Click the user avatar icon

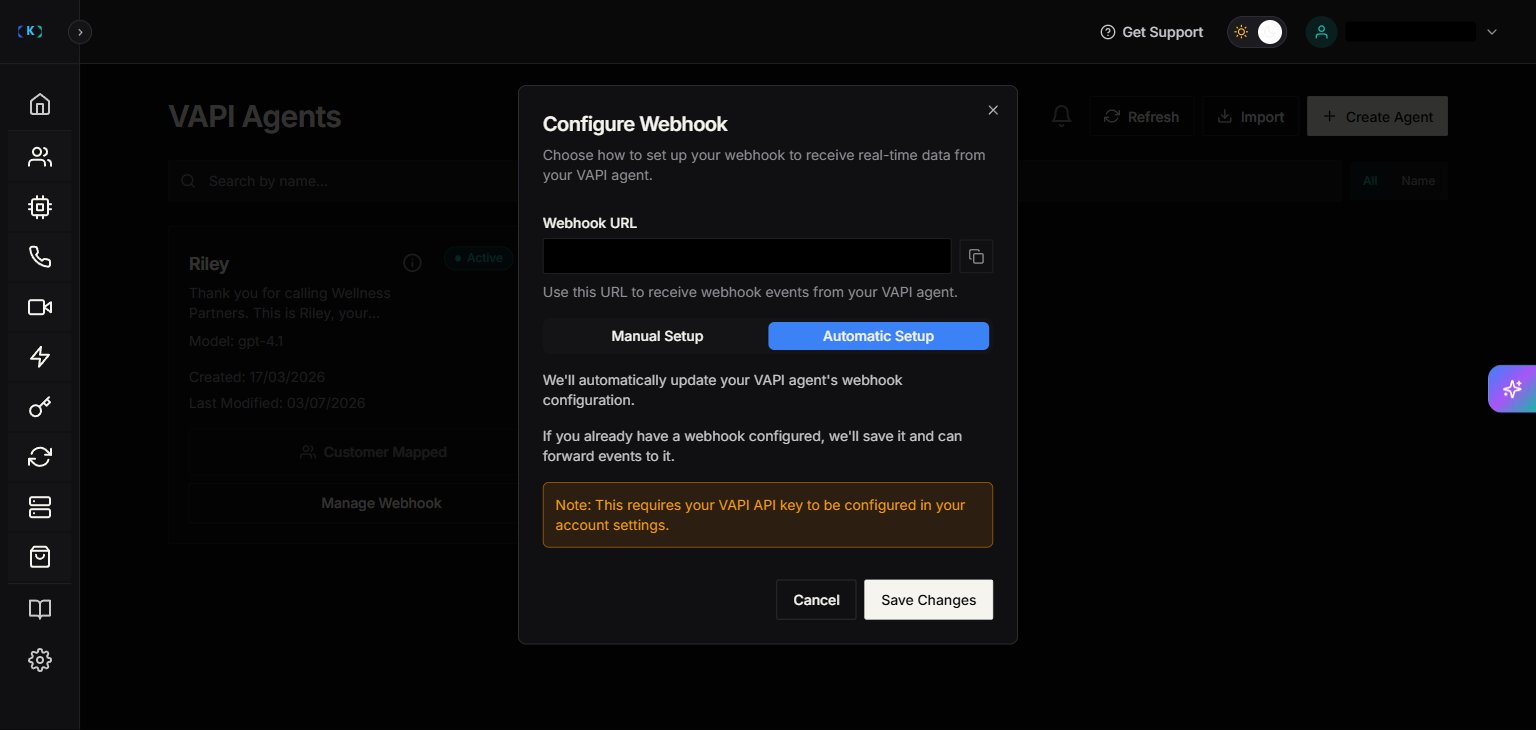(x=1322, y=32)
